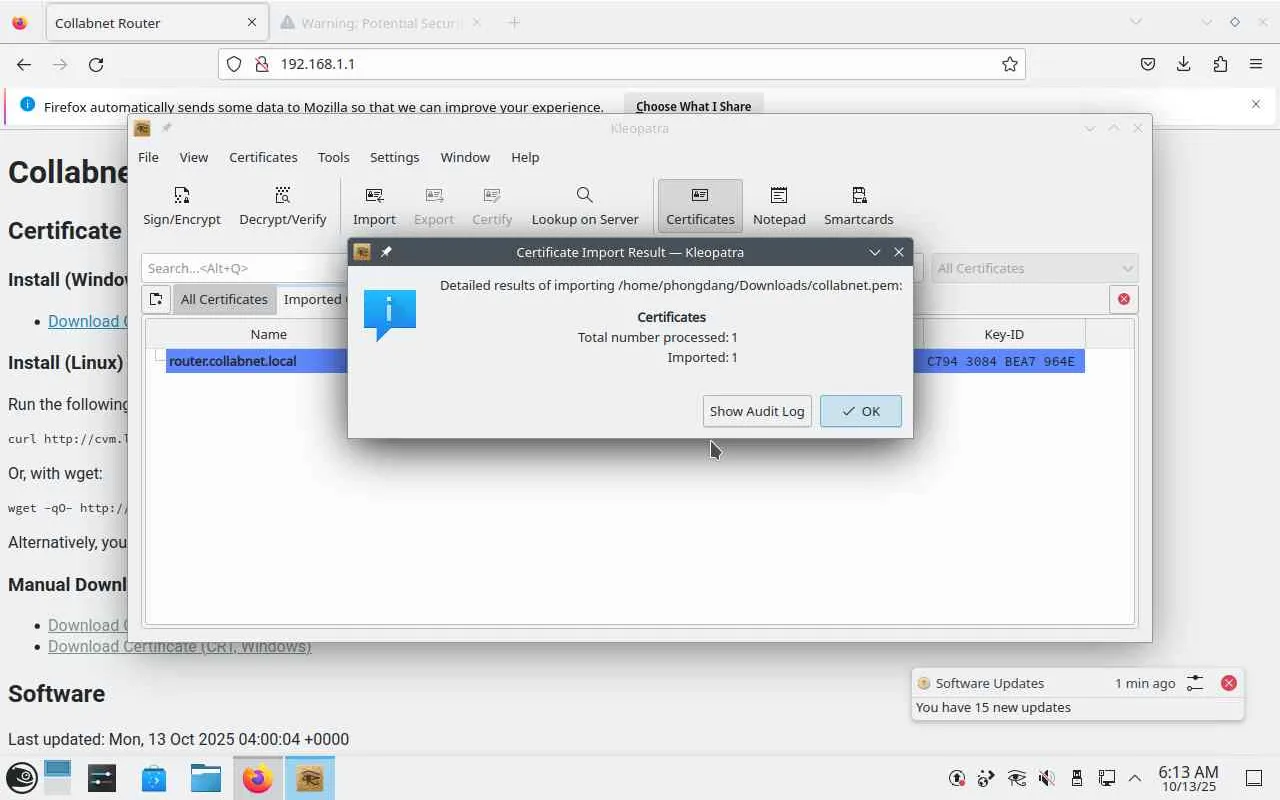Click the software updates tray icon
The width and height of the screenshot is (1280, 800).
[x=957, y=778]
